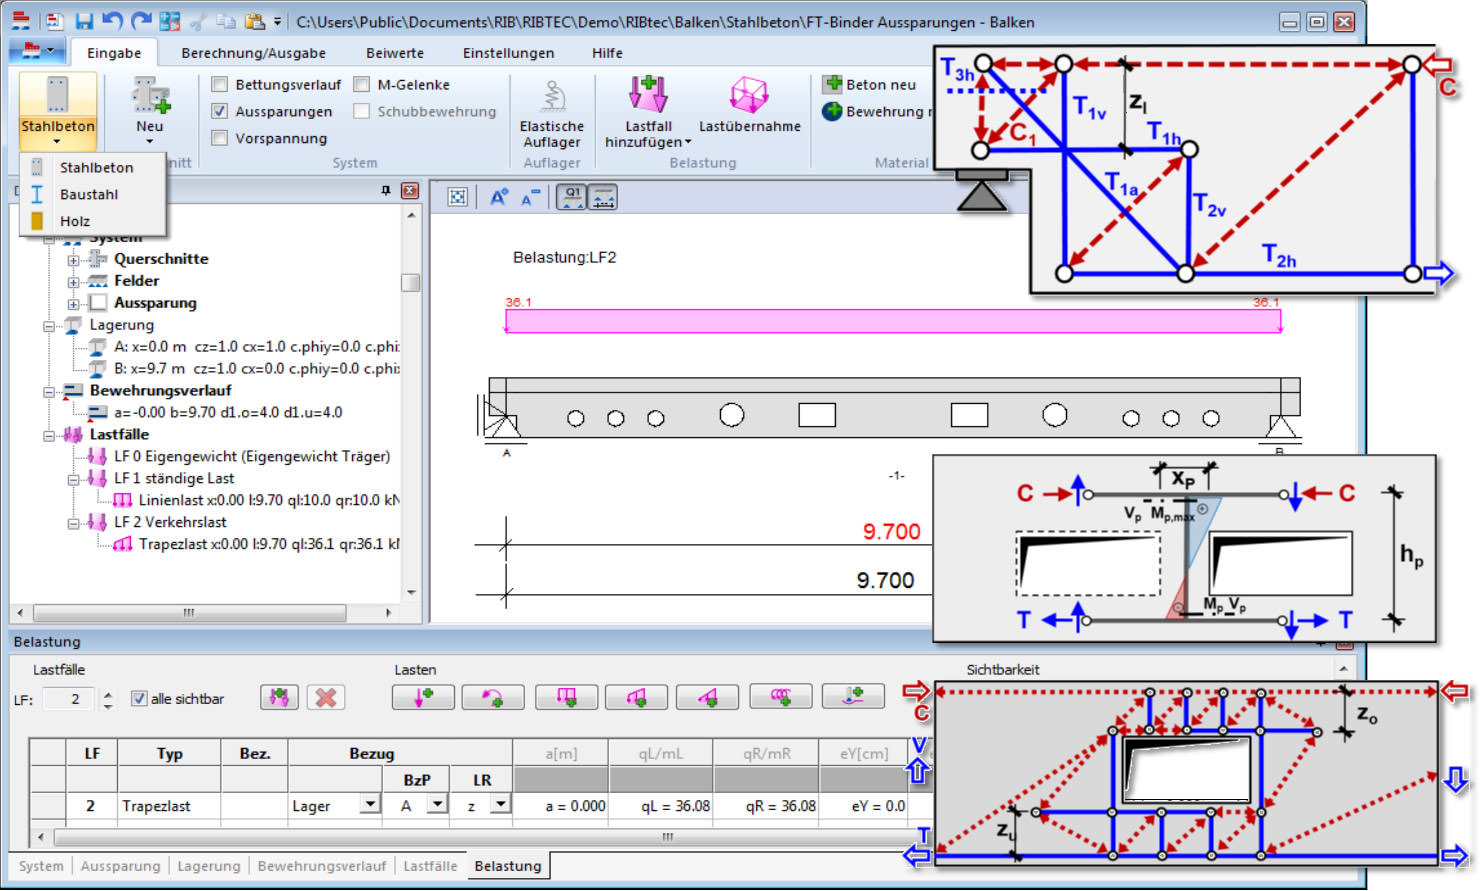Add a uniform line load icon
The width and height of the screenshot is (1480, 891).
click(x=566, y=697)
